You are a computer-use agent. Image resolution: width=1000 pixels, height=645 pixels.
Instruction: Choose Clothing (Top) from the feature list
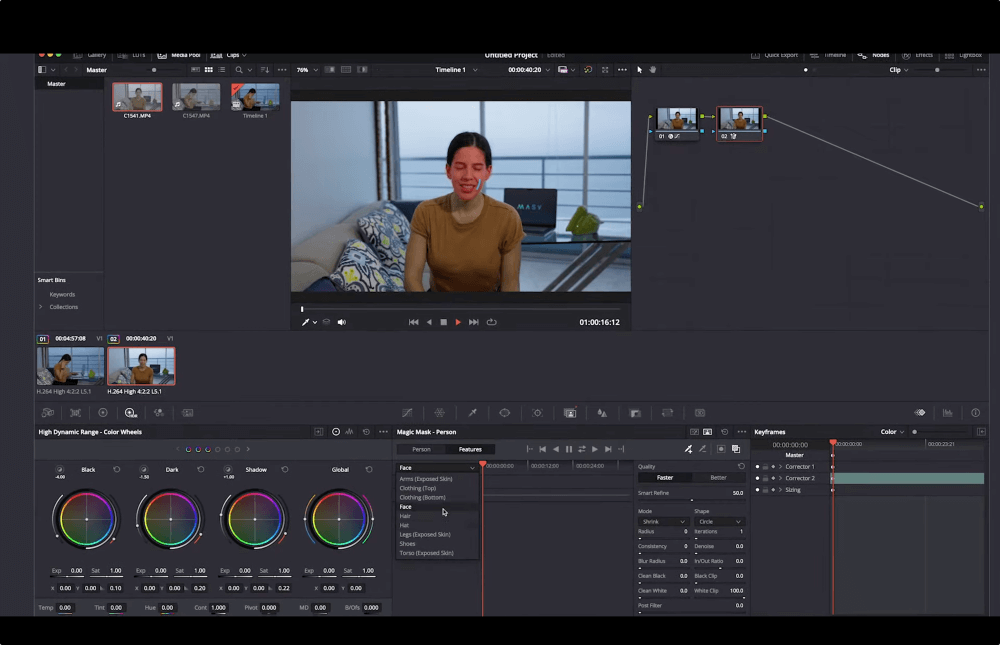pos(437,488)
